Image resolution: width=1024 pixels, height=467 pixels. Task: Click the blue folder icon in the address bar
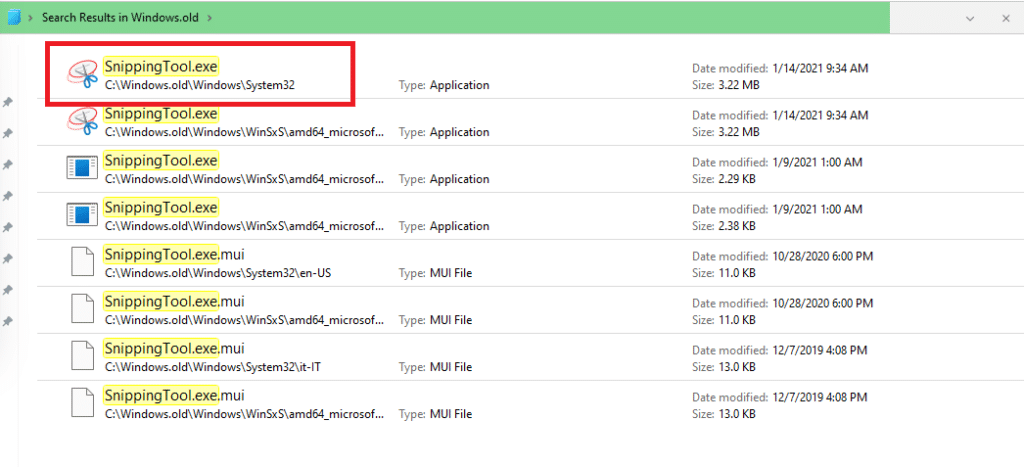(14, 17)
